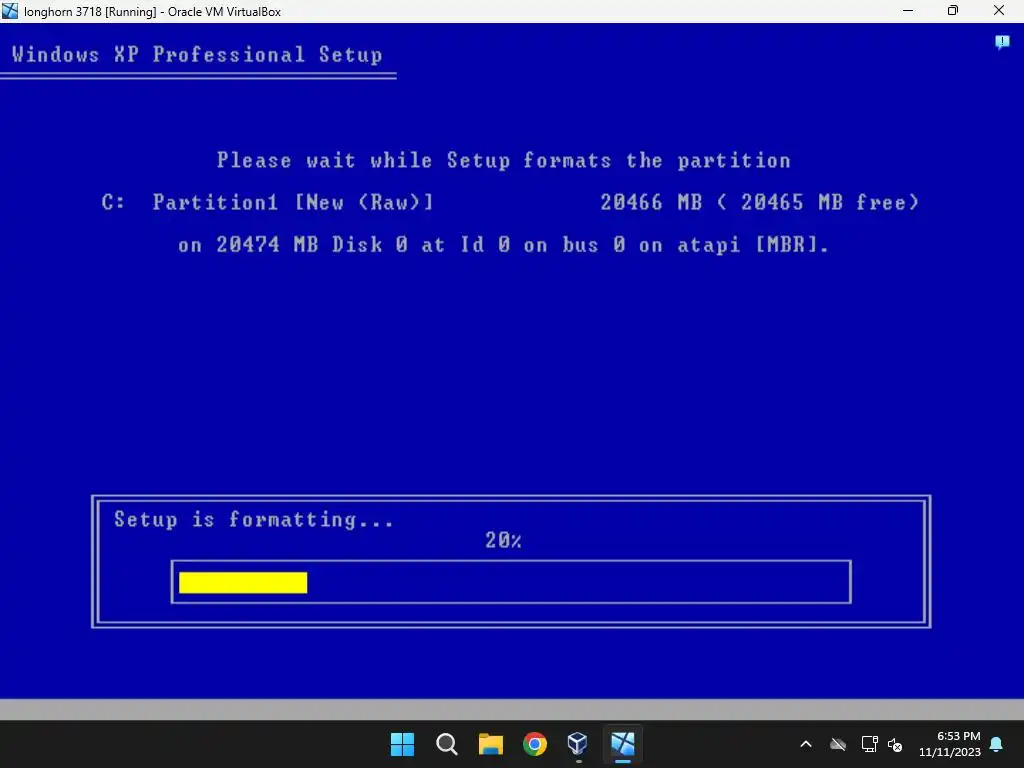Click 'on 20474 MB Disk 0' line
1024x768 pixels.
(x=504, y=245)
